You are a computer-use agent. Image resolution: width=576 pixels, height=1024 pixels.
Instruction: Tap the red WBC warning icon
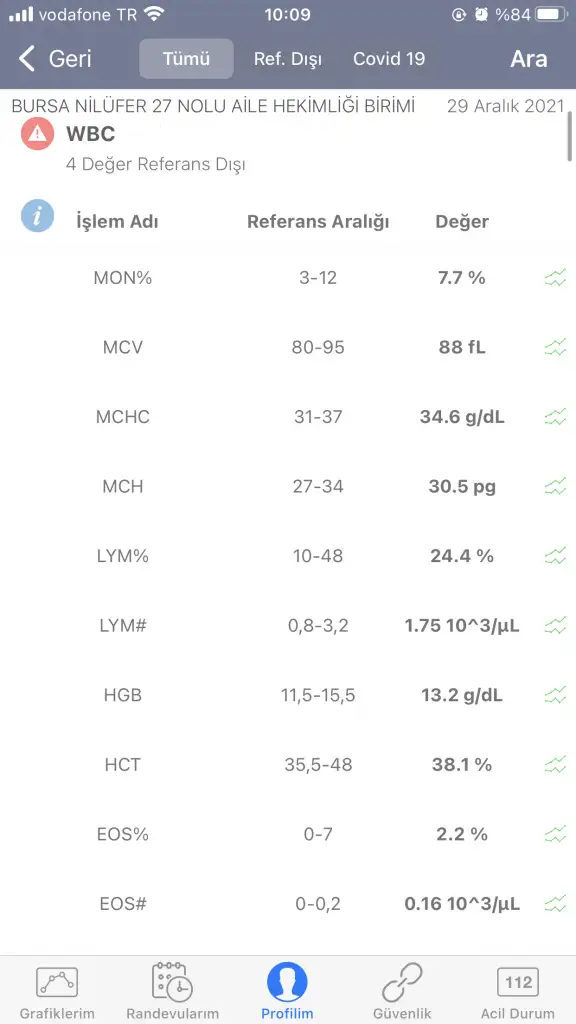click(x=37, y=134)
